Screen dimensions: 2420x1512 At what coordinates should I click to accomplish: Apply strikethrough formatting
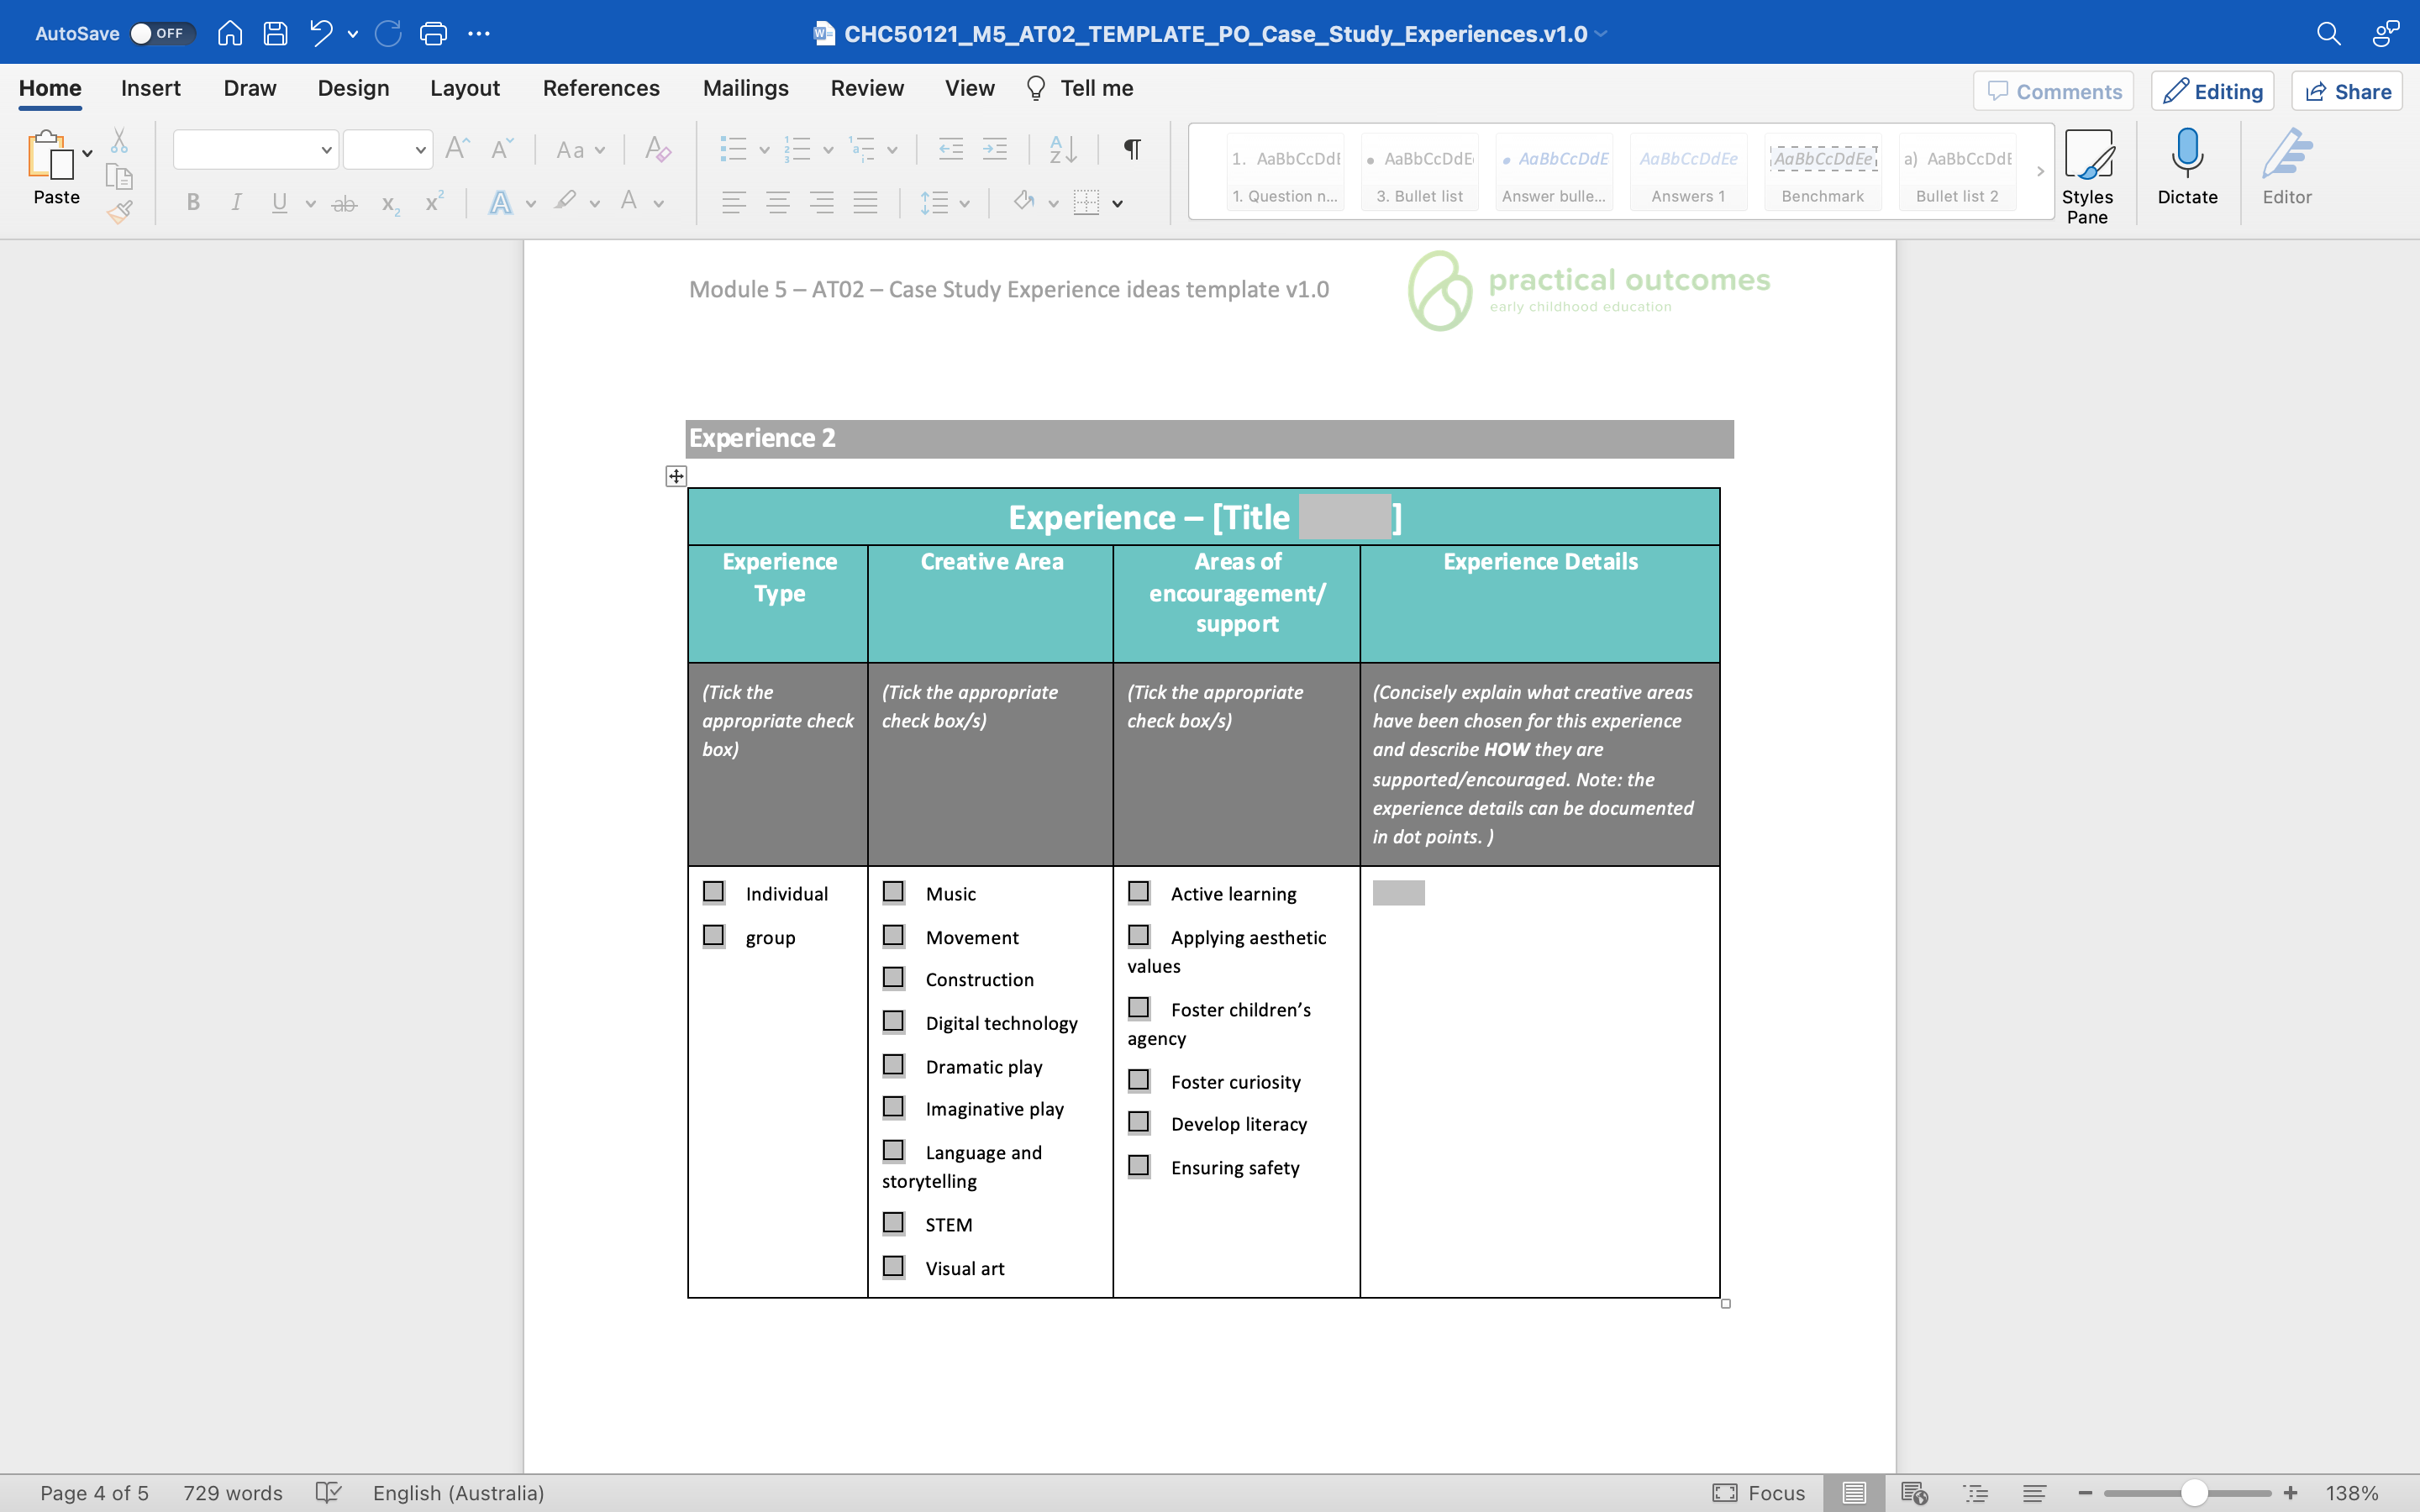(344, 202)
